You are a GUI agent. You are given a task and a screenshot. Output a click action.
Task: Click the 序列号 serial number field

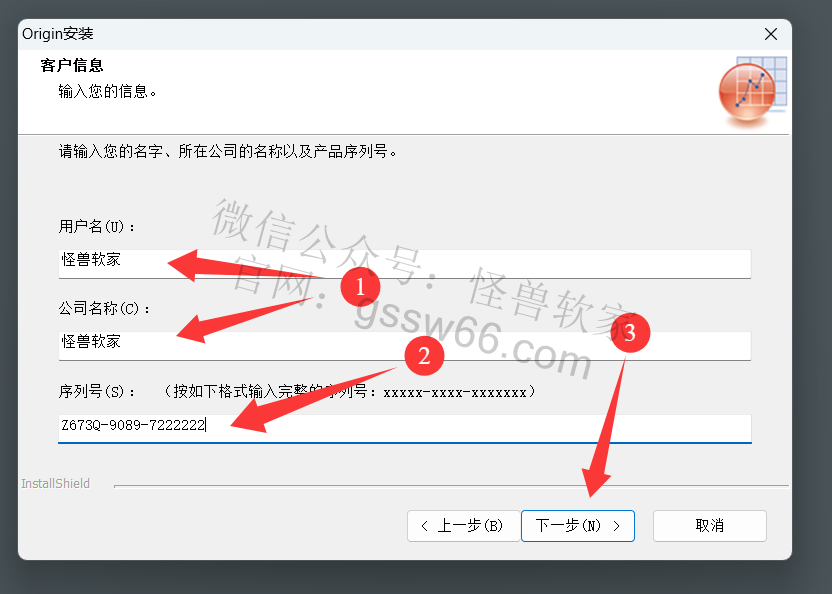[x=405, y=428]
